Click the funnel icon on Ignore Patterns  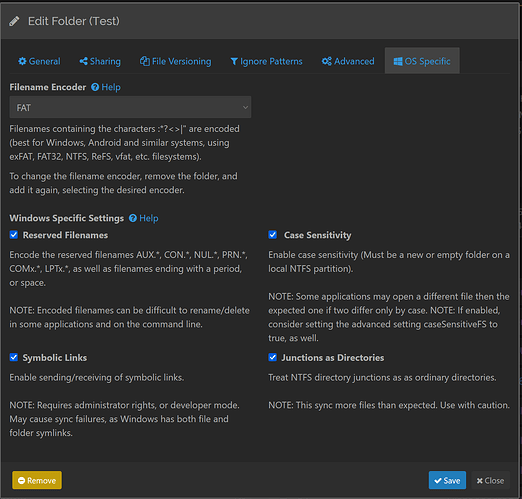234,61
